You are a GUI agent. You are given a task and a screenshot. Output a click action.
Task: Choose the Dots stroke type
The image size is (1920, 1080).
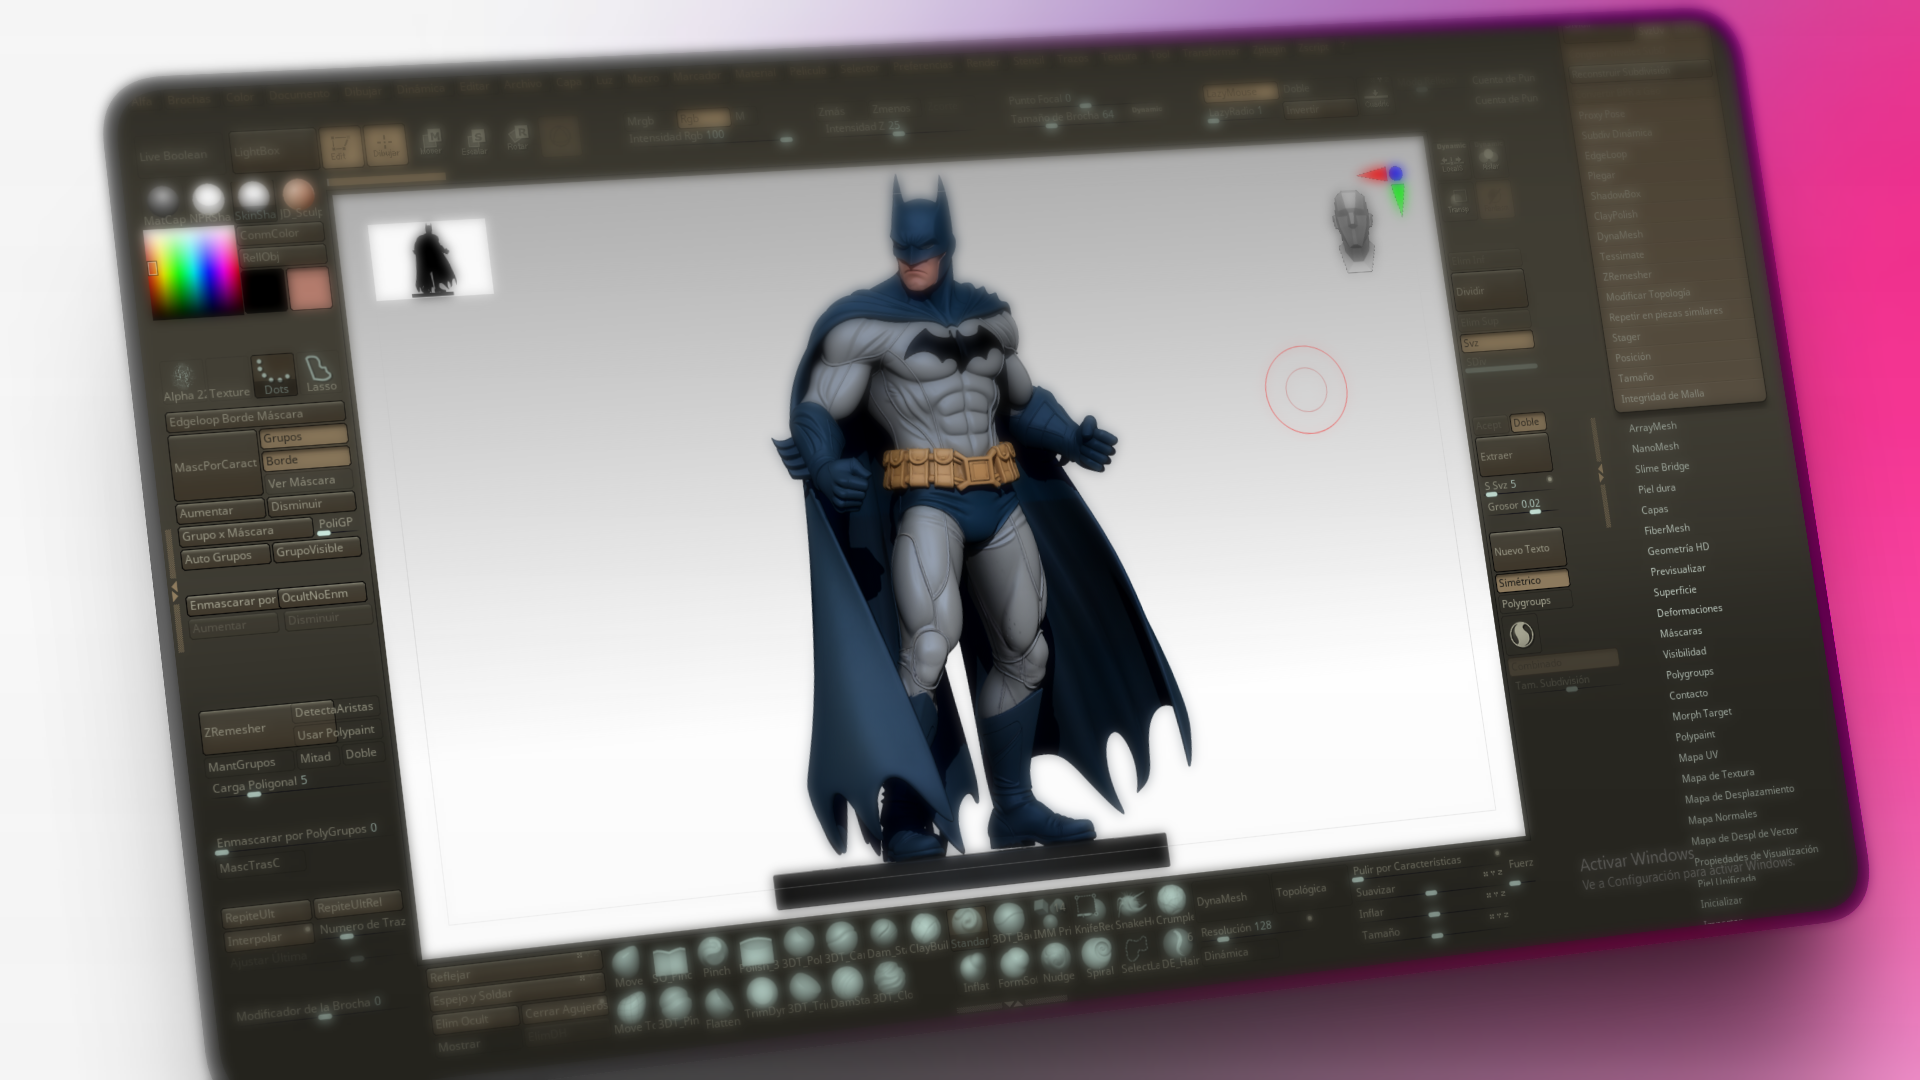click(273, 374)
